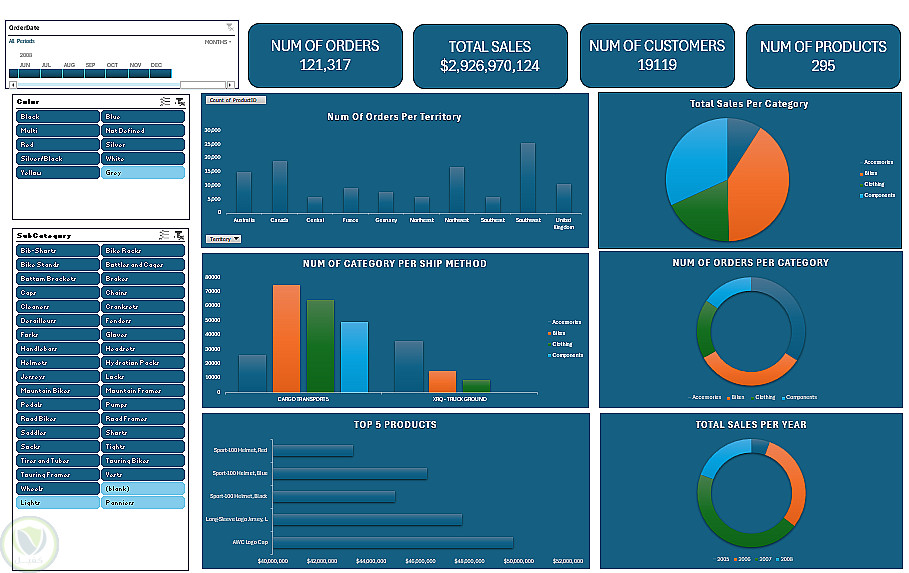Screen dimensions: 909x573
Task: Select (blank) in SubCategory slicer
Action: tap(143, 488)
